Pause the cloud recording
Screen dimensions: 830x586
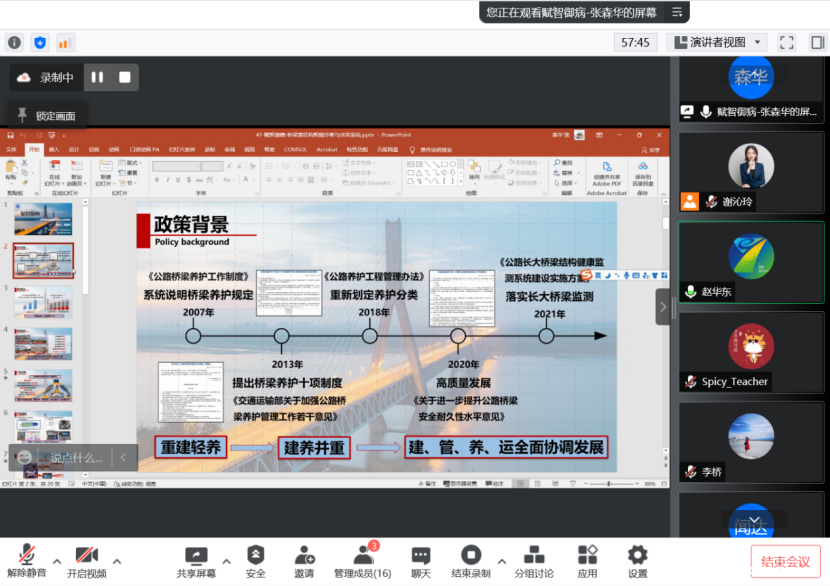pyautogui.click(x=97, y=77)
